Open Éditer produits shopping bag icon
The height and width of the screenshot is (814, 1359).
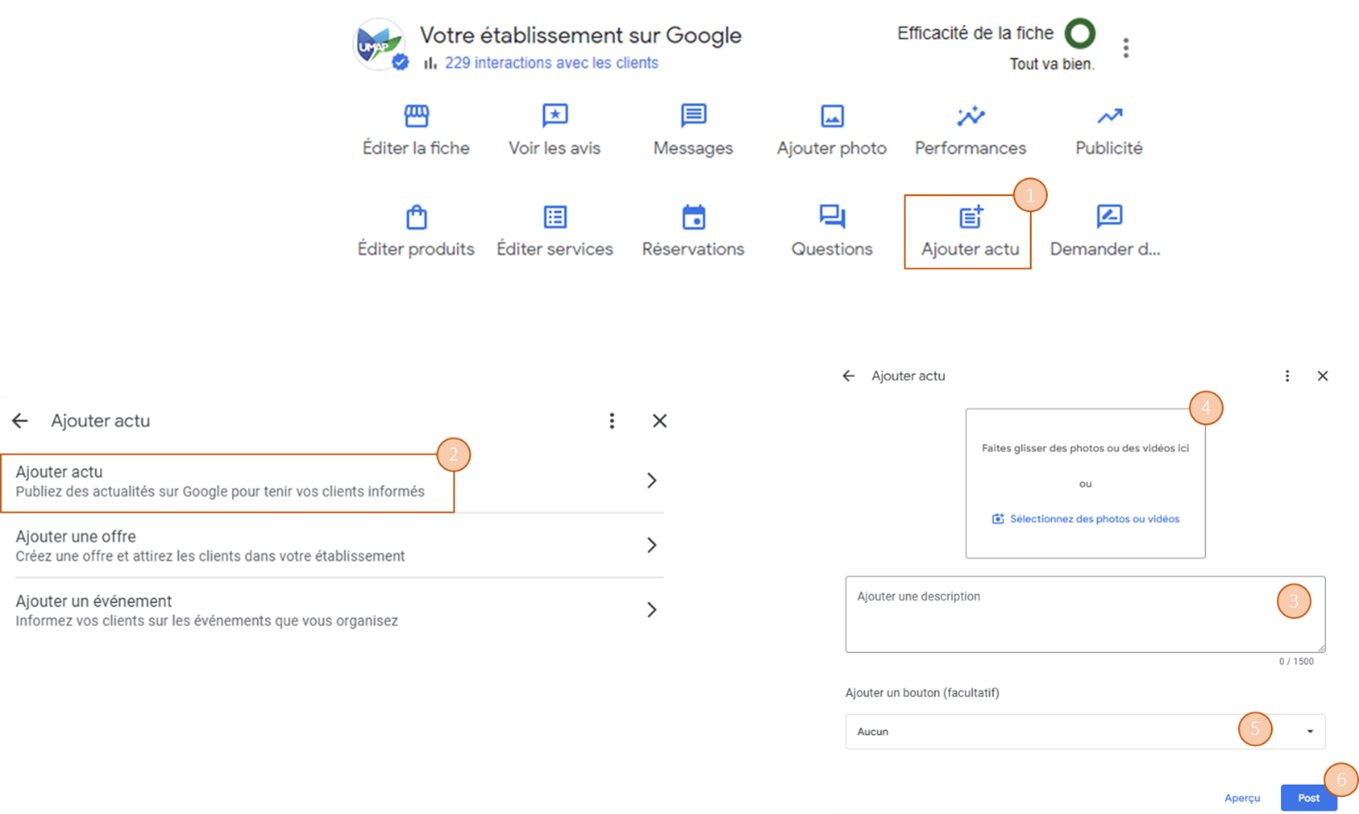pyautogui.click(x=416, y=217)
